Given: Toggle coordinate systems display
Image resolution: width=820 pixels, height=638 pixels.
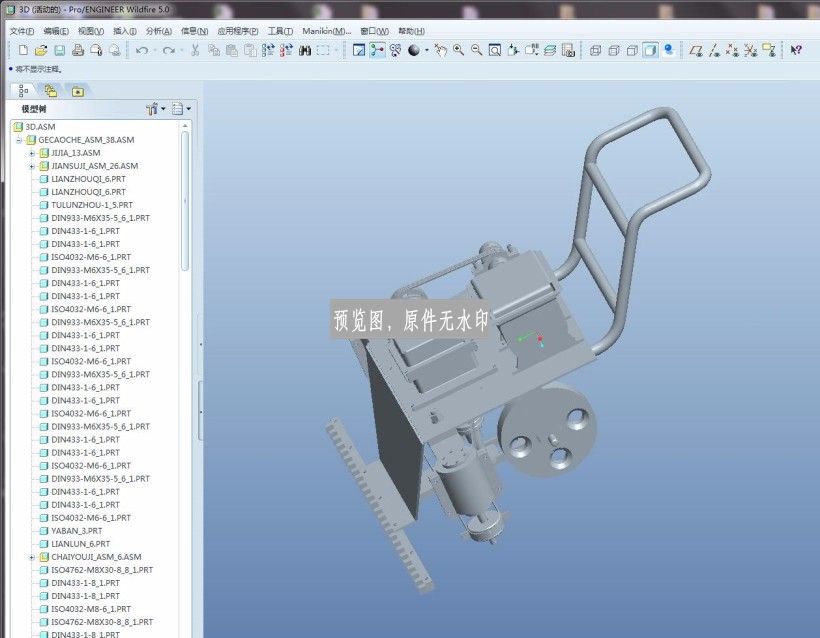Looking at the screenshot, I should (x=750, y=50).
